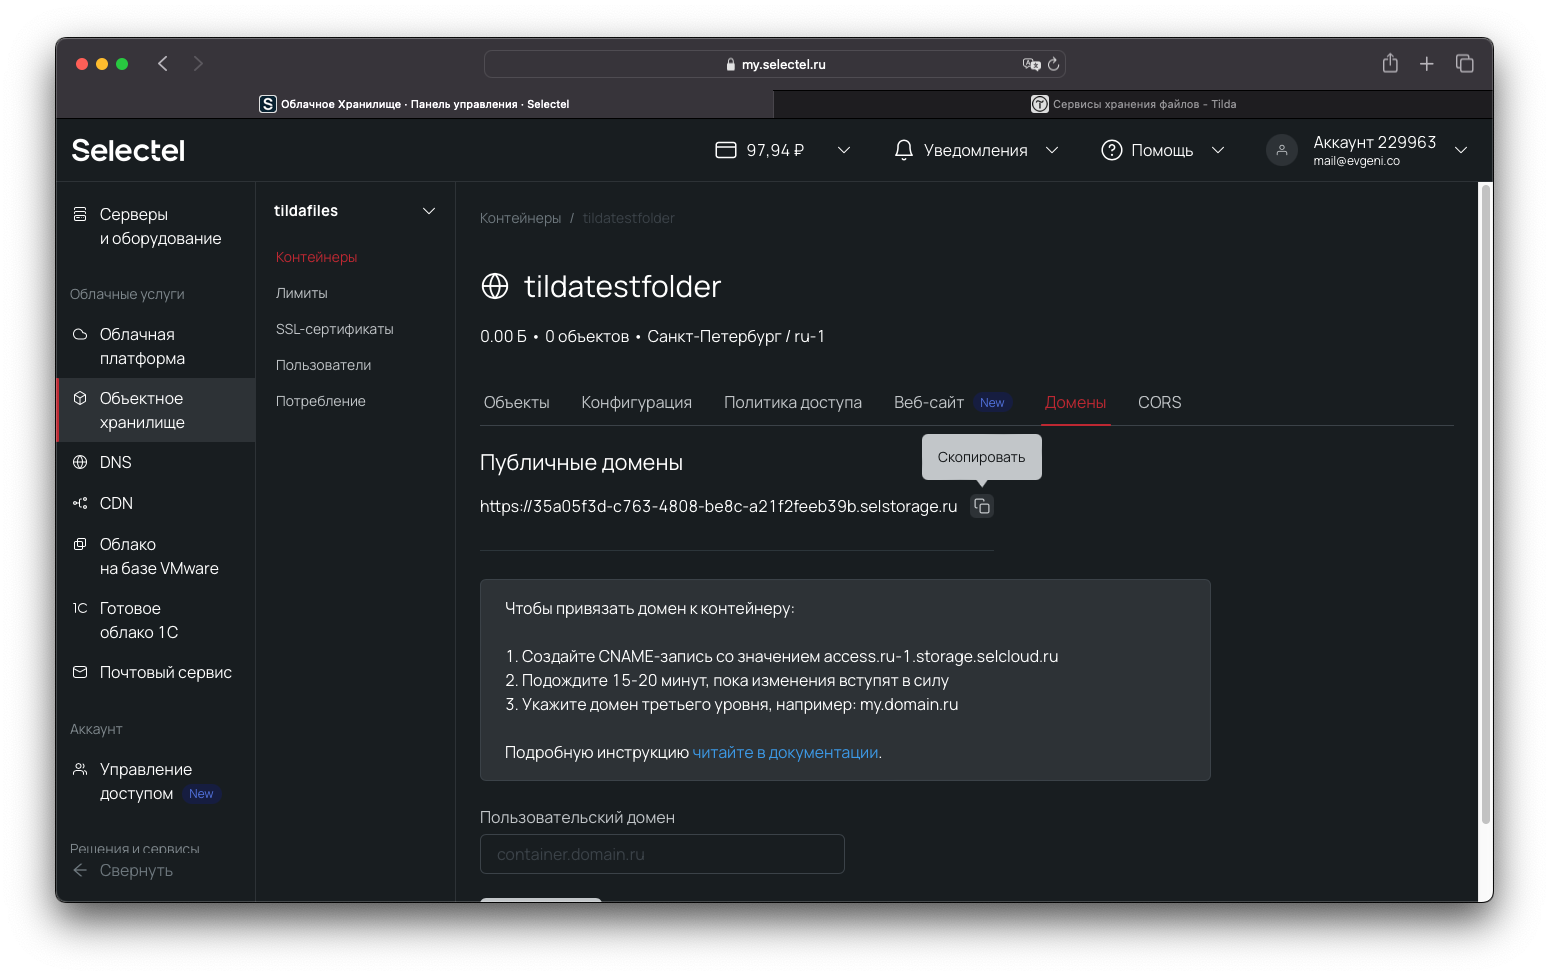Viewport: 1549px width, 976px height.
Task: Open the Конфигурация tab
Action: click(x=637, y=402)
